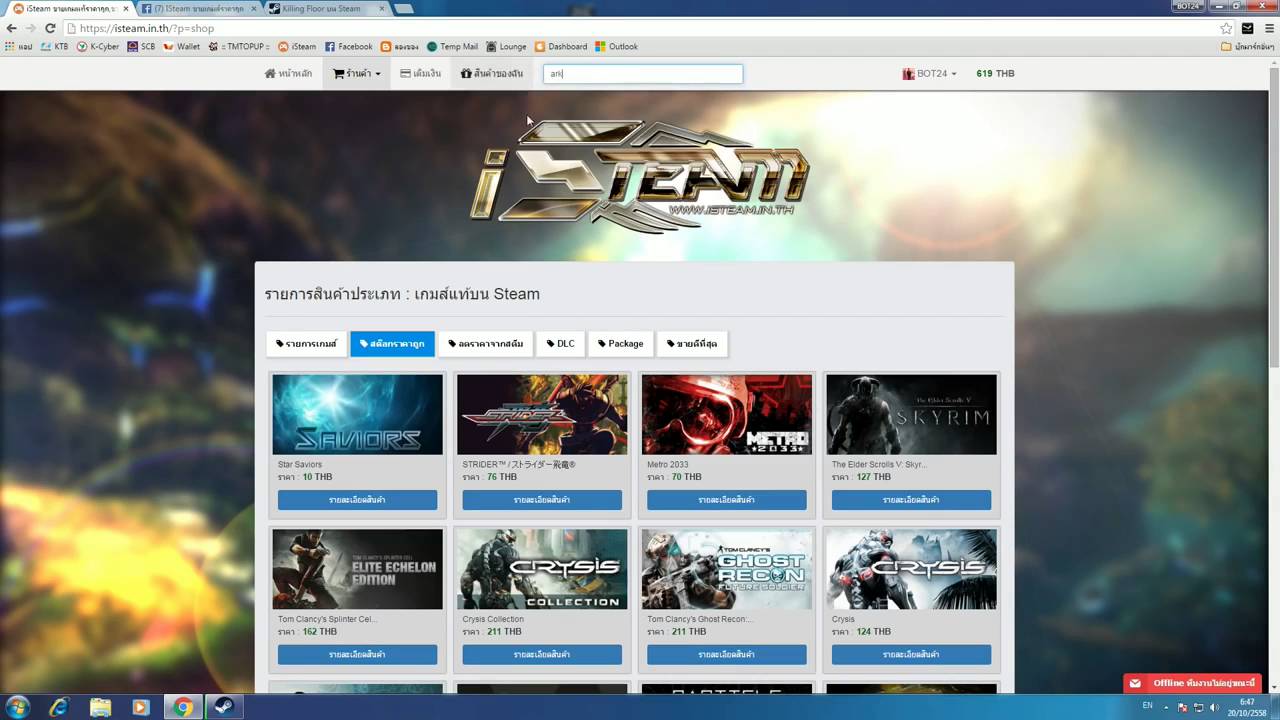Open the bookmarks folder at far right

pos(1247,46)
